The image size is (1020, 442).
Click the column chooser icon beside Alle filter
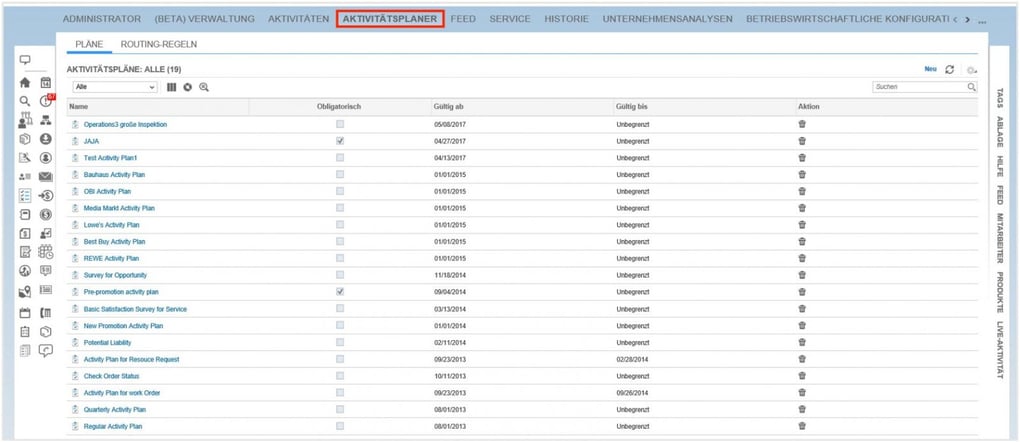coord(172,87)
